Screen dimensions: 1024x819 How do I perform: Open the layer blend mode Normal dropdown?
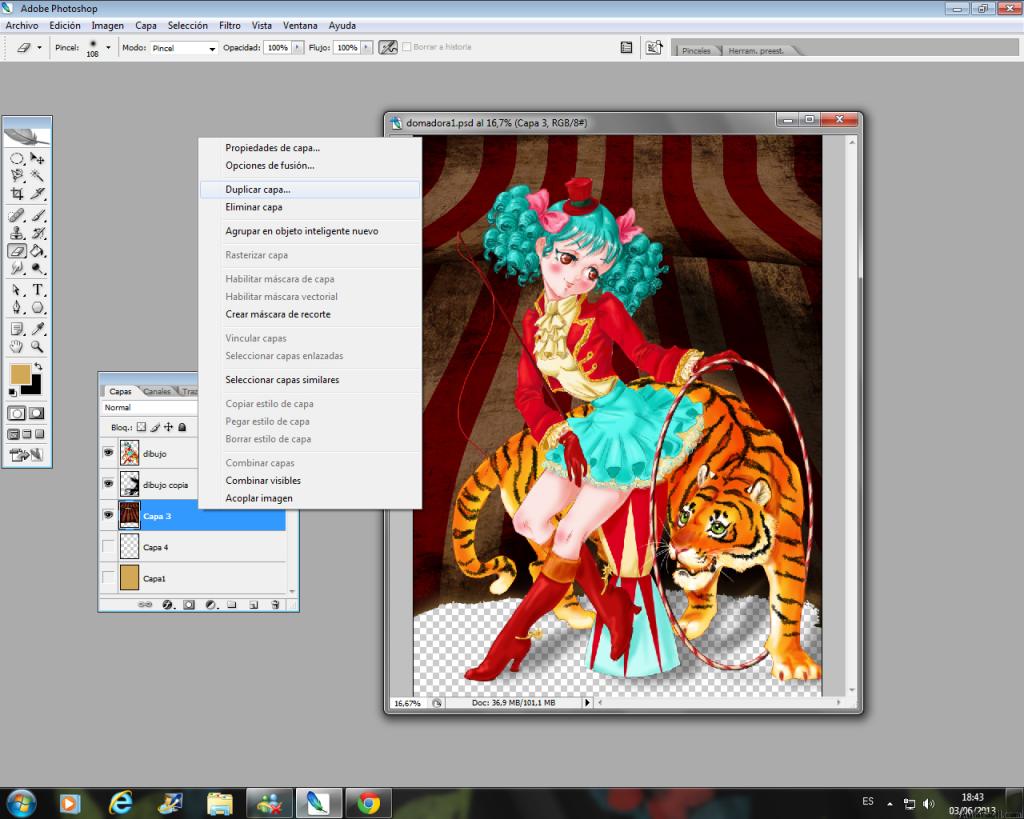point(150,408)
